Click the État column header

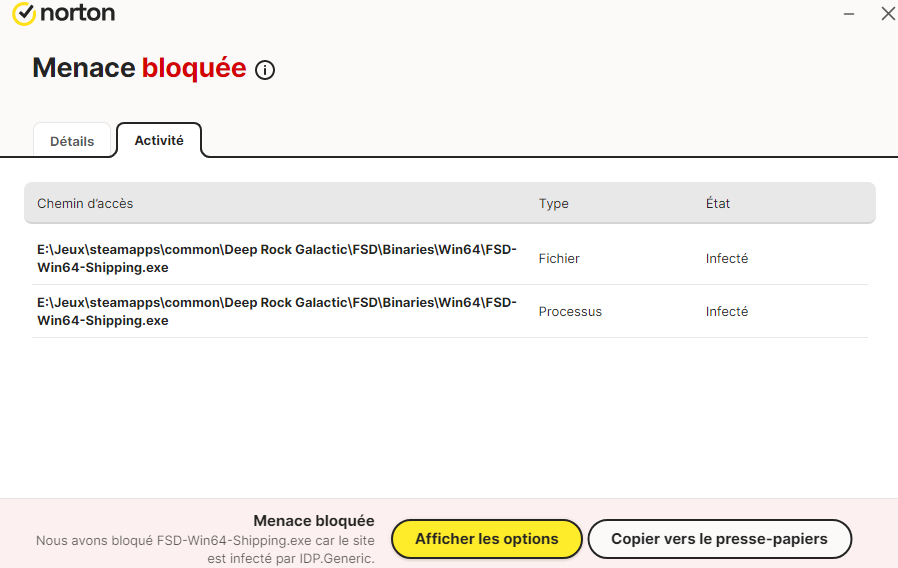pos(718,203)
